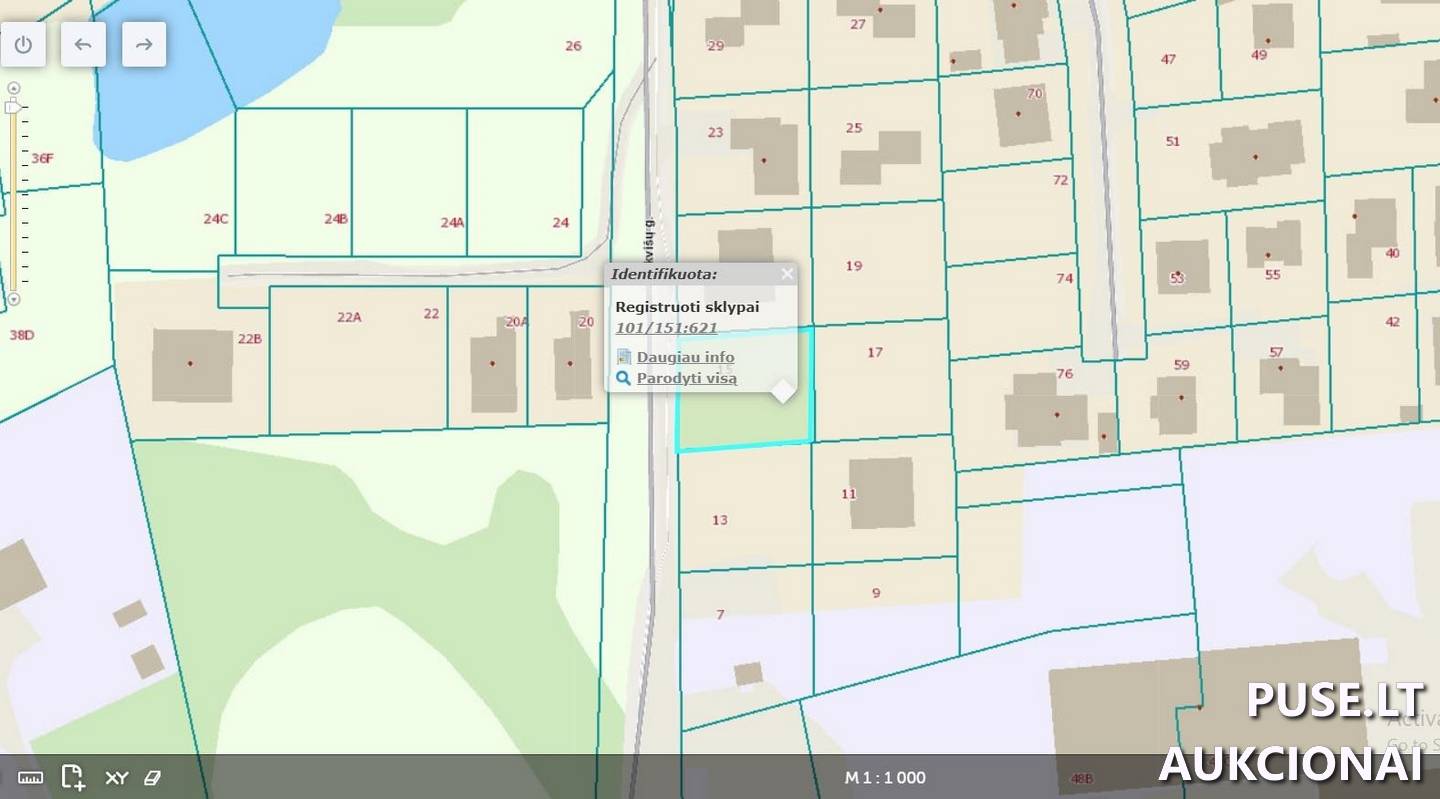Click parcel label 38D
1440x799 pixels.
tap(21, 334)
